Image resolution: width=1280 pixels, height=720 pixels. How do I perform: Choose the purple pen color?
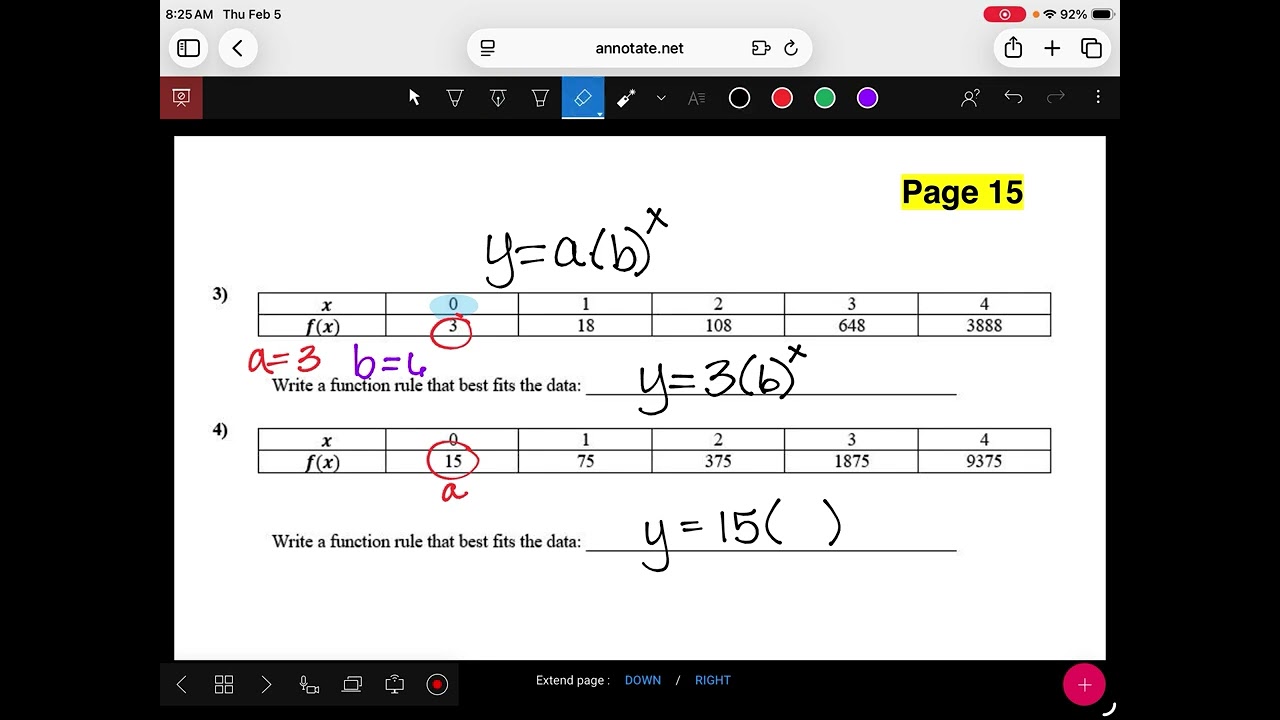[868, 98]
